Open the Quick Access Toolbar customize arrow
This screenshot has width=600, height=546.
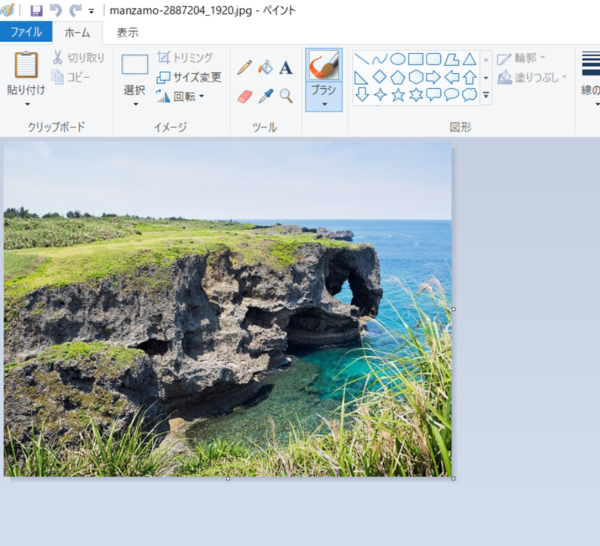[91, 11]
